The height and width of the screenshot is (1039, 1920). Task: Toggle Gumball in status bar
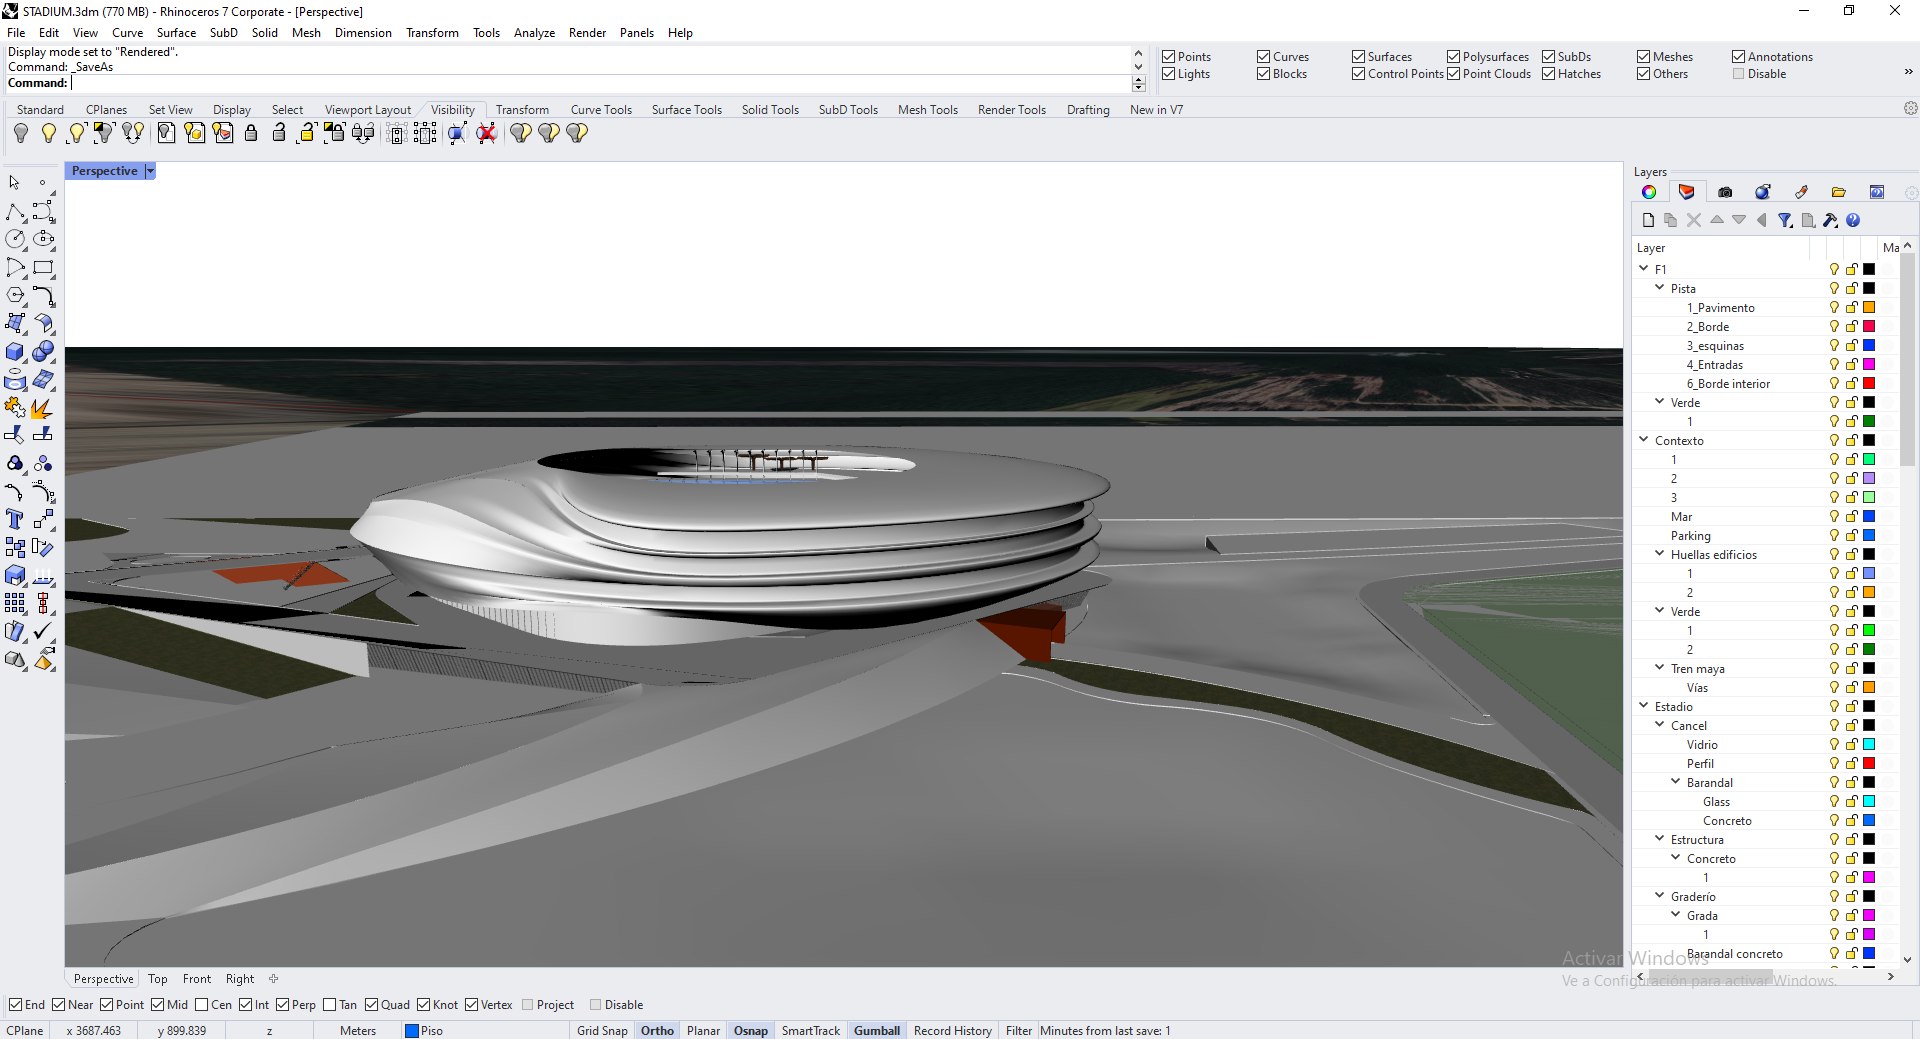(877, 1031)
